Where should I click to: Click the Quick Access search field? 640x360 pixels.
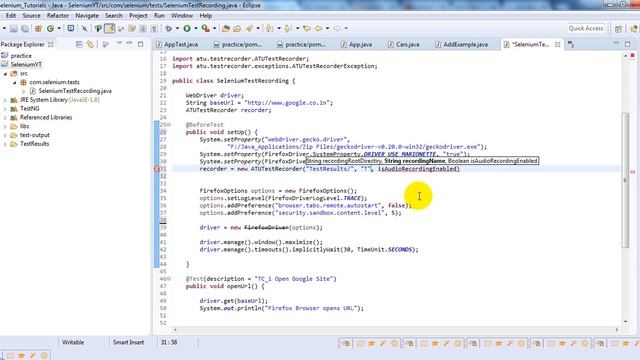click(x=586, y=28)
